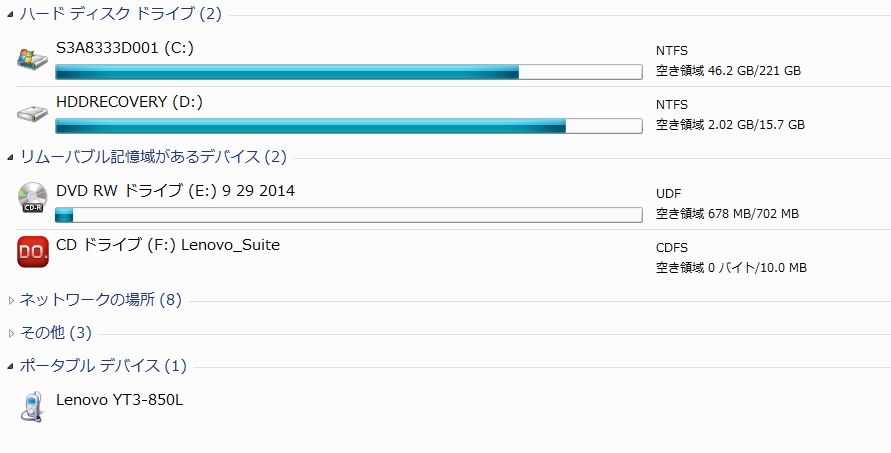Select the C: drive Windows icon
Viewport: 891px width, 453px height.
pyautogui.click(x=32, y=59)
